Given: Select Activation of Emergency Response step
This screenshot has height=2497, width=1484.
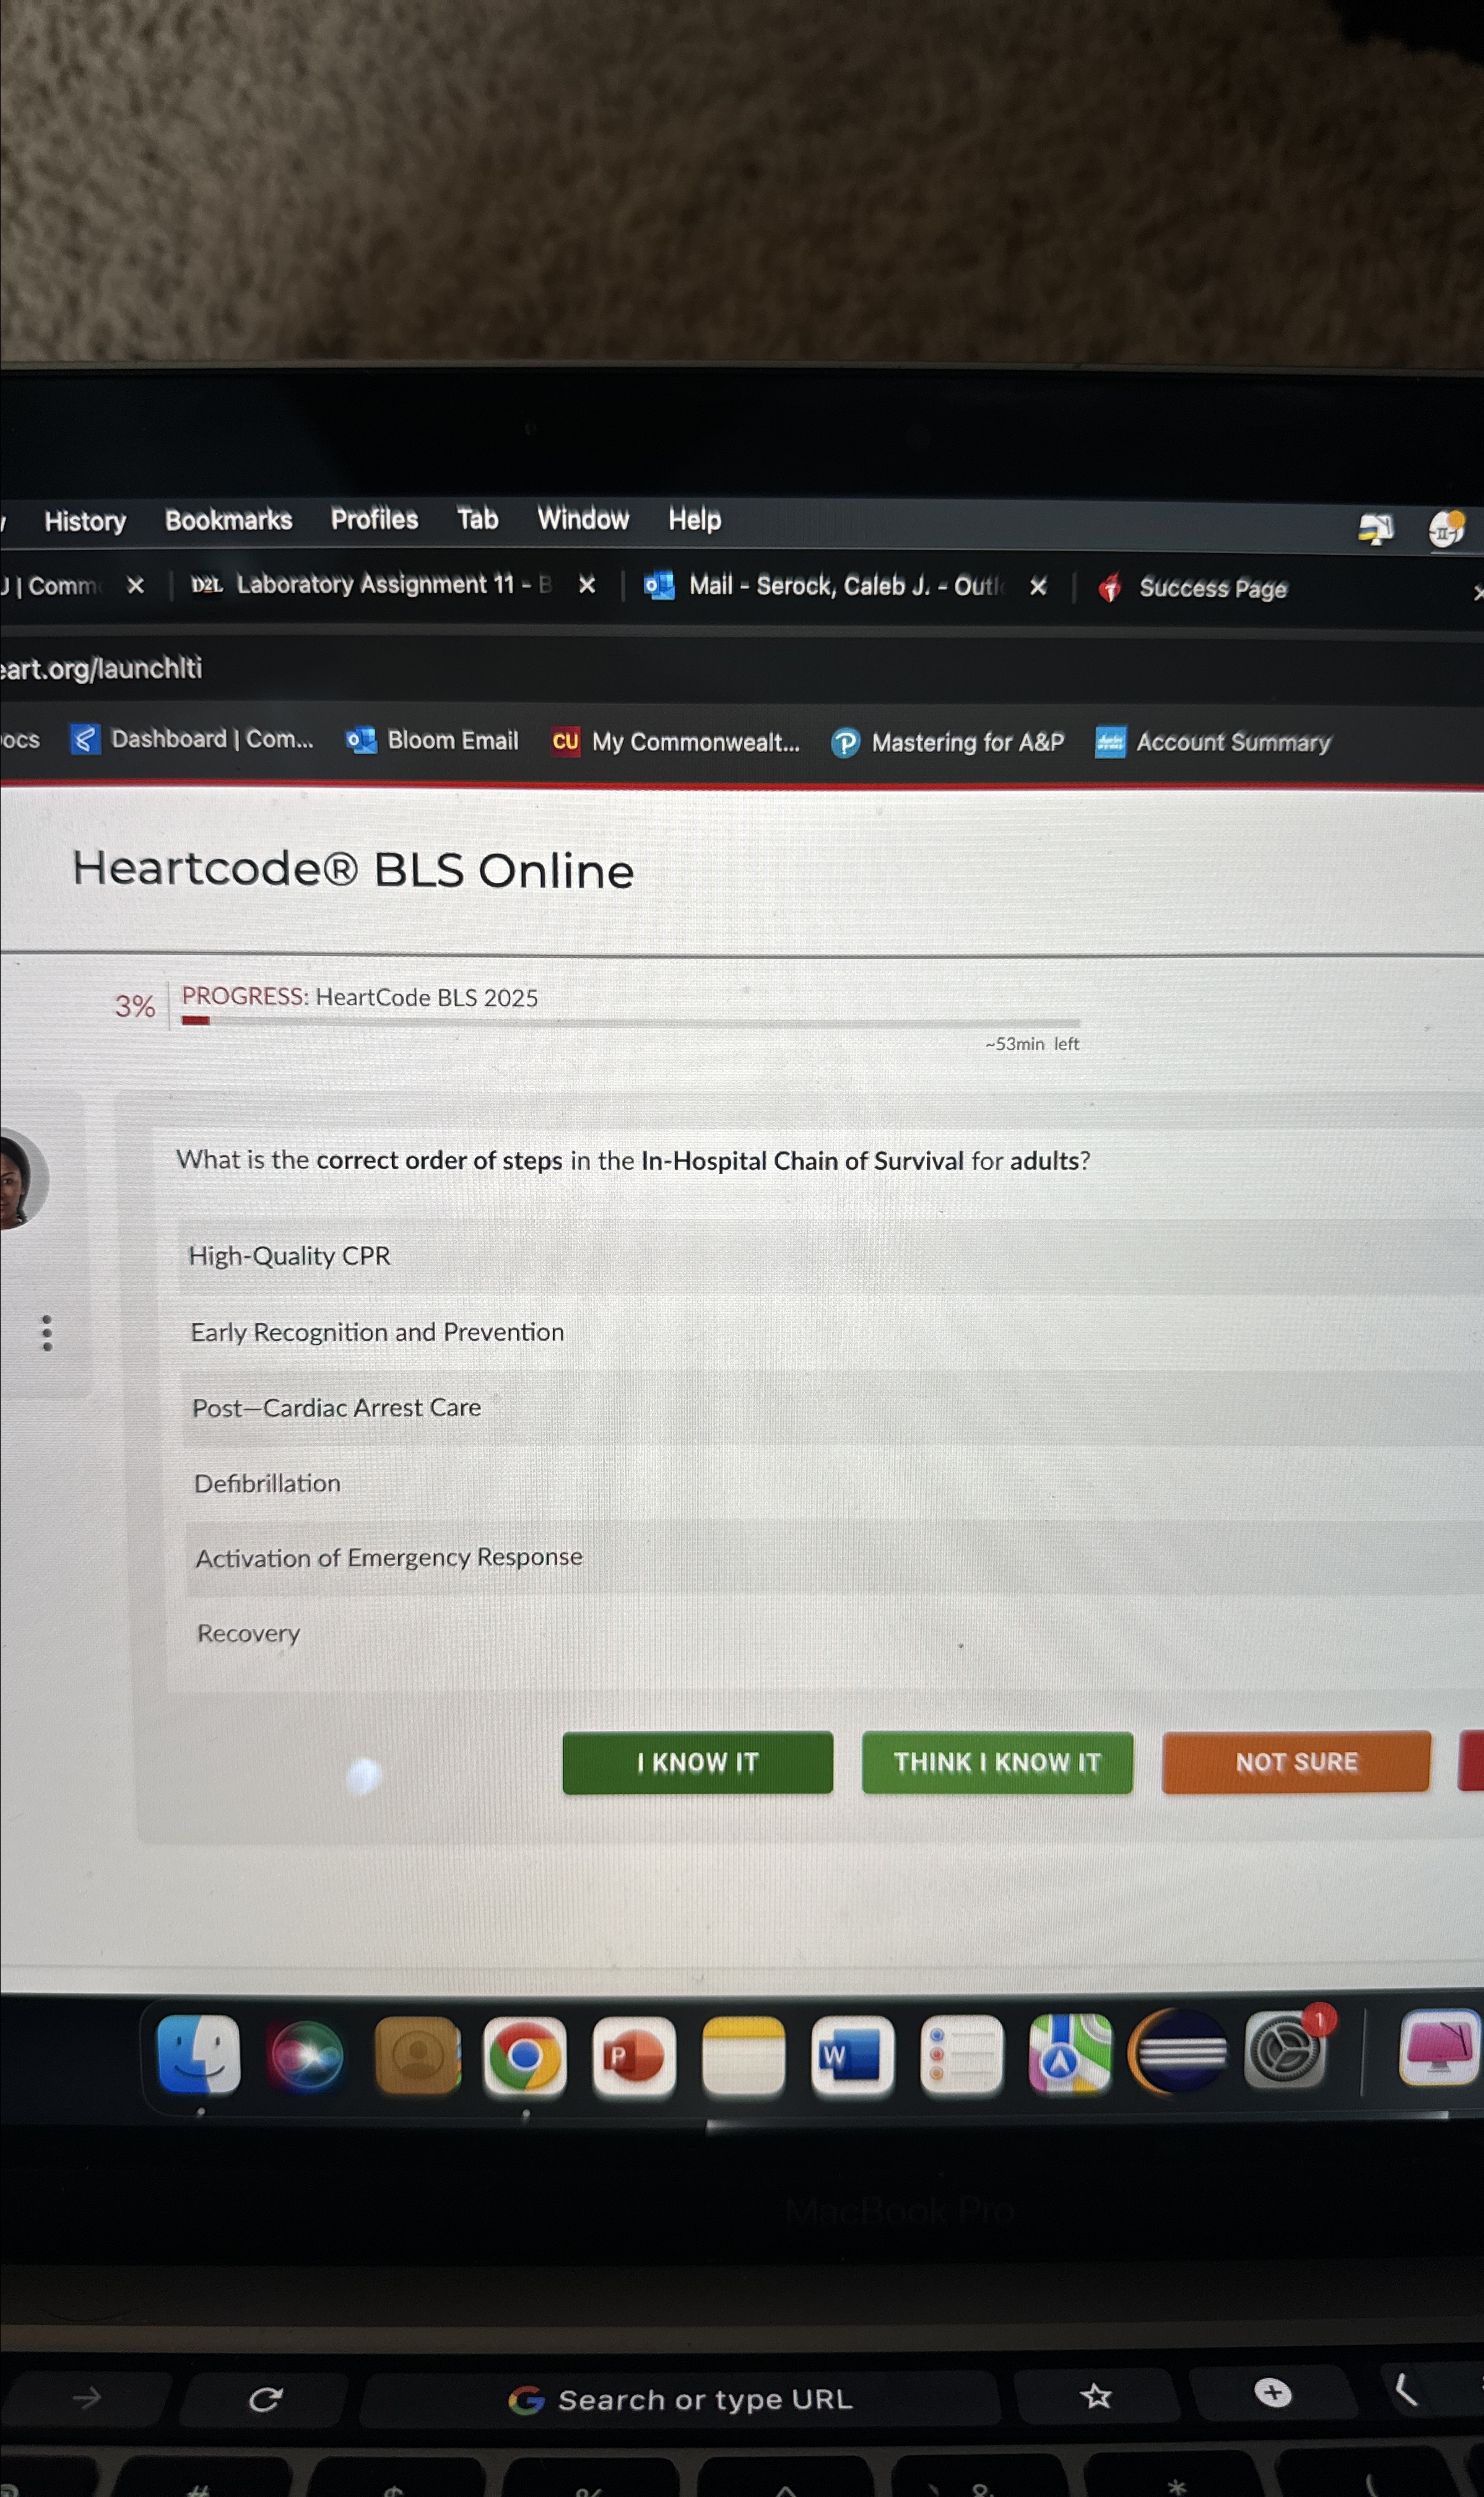Looking at the screenshot, I should point(835,1558).
